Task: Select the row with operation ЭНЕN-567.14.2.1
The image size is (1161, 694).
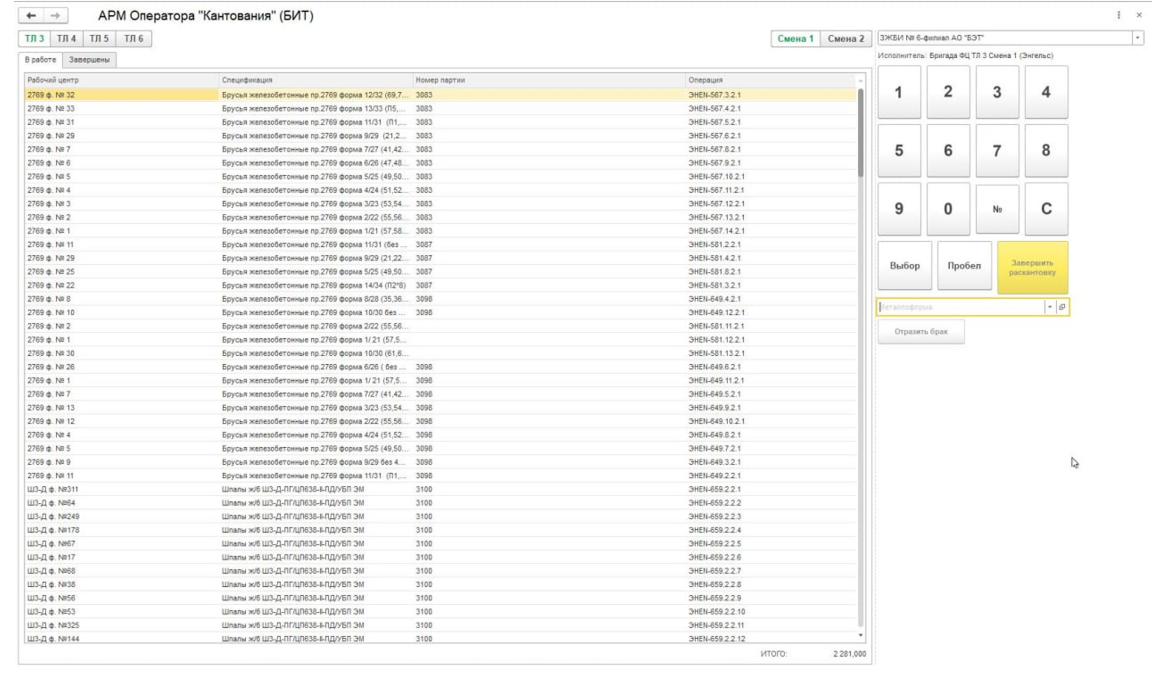Action: pos(441,231)
